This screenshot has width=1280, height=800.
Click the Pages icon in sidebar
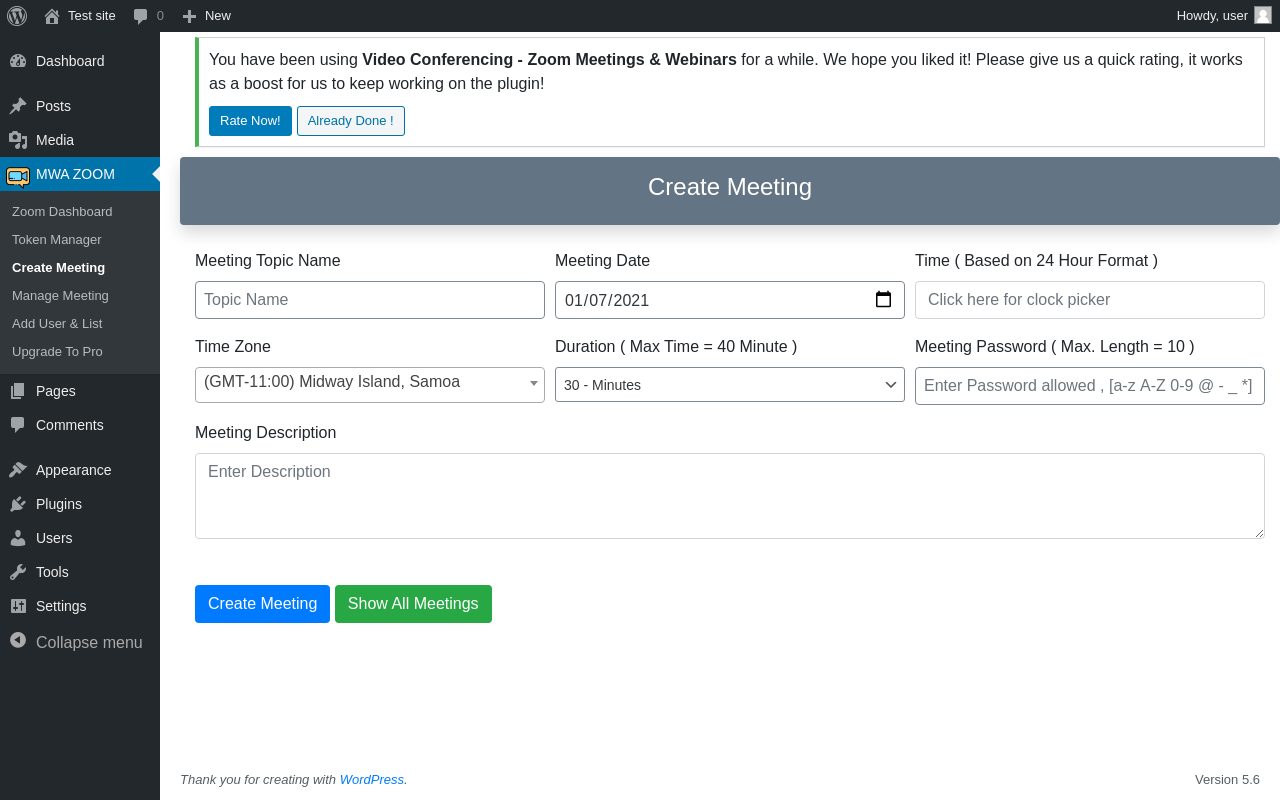[18, 391]
